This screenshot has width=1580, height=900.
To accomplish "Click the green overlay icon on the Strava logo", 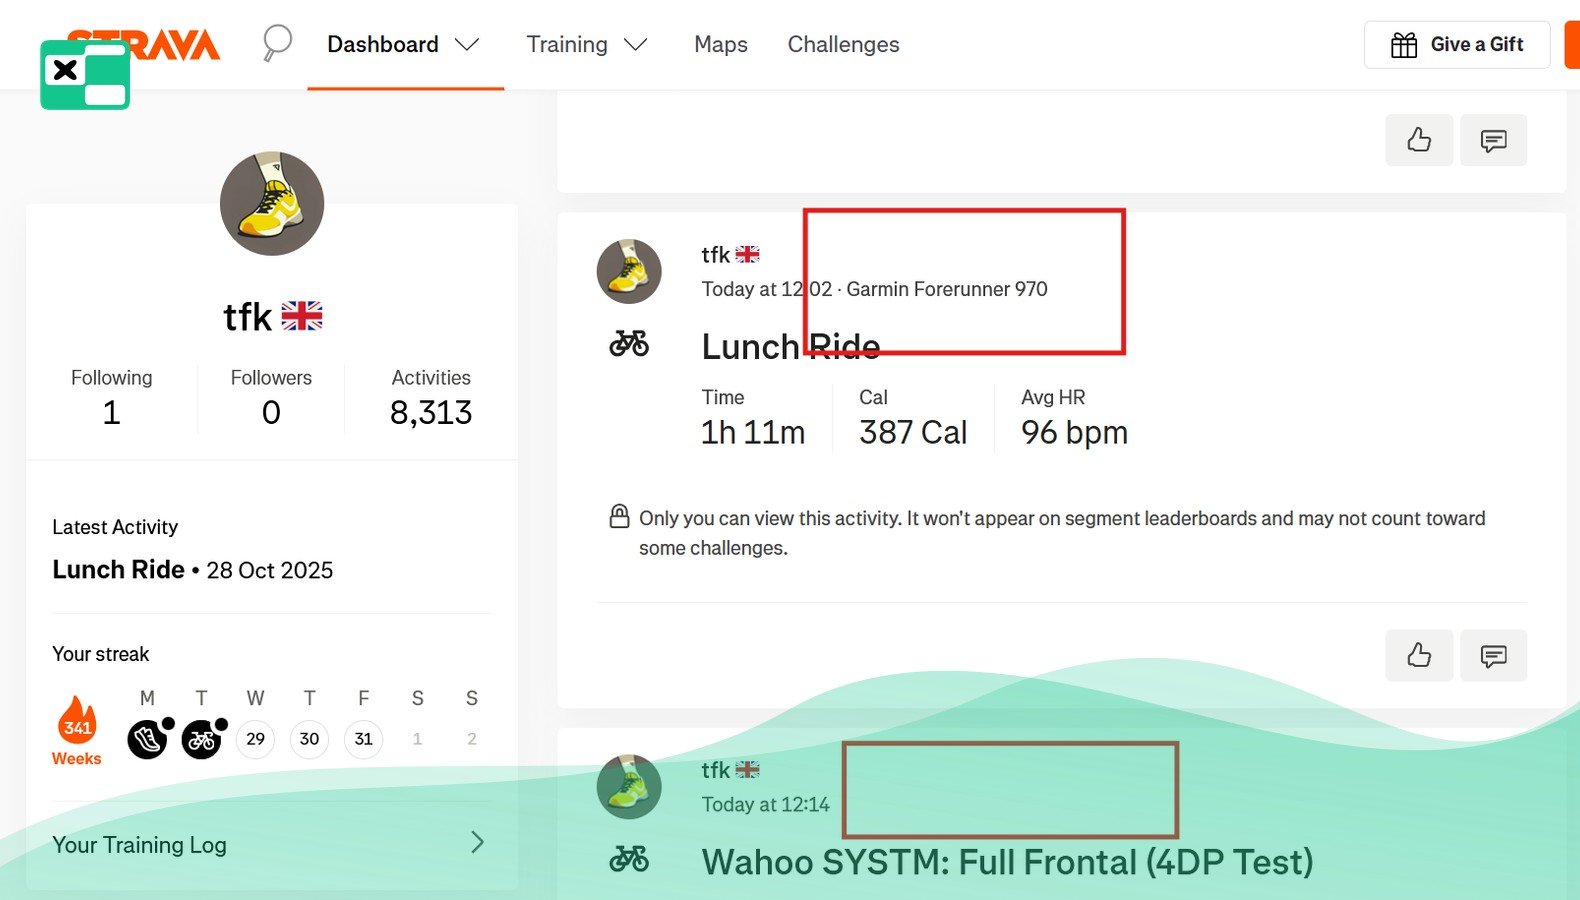I will [85, 75].
